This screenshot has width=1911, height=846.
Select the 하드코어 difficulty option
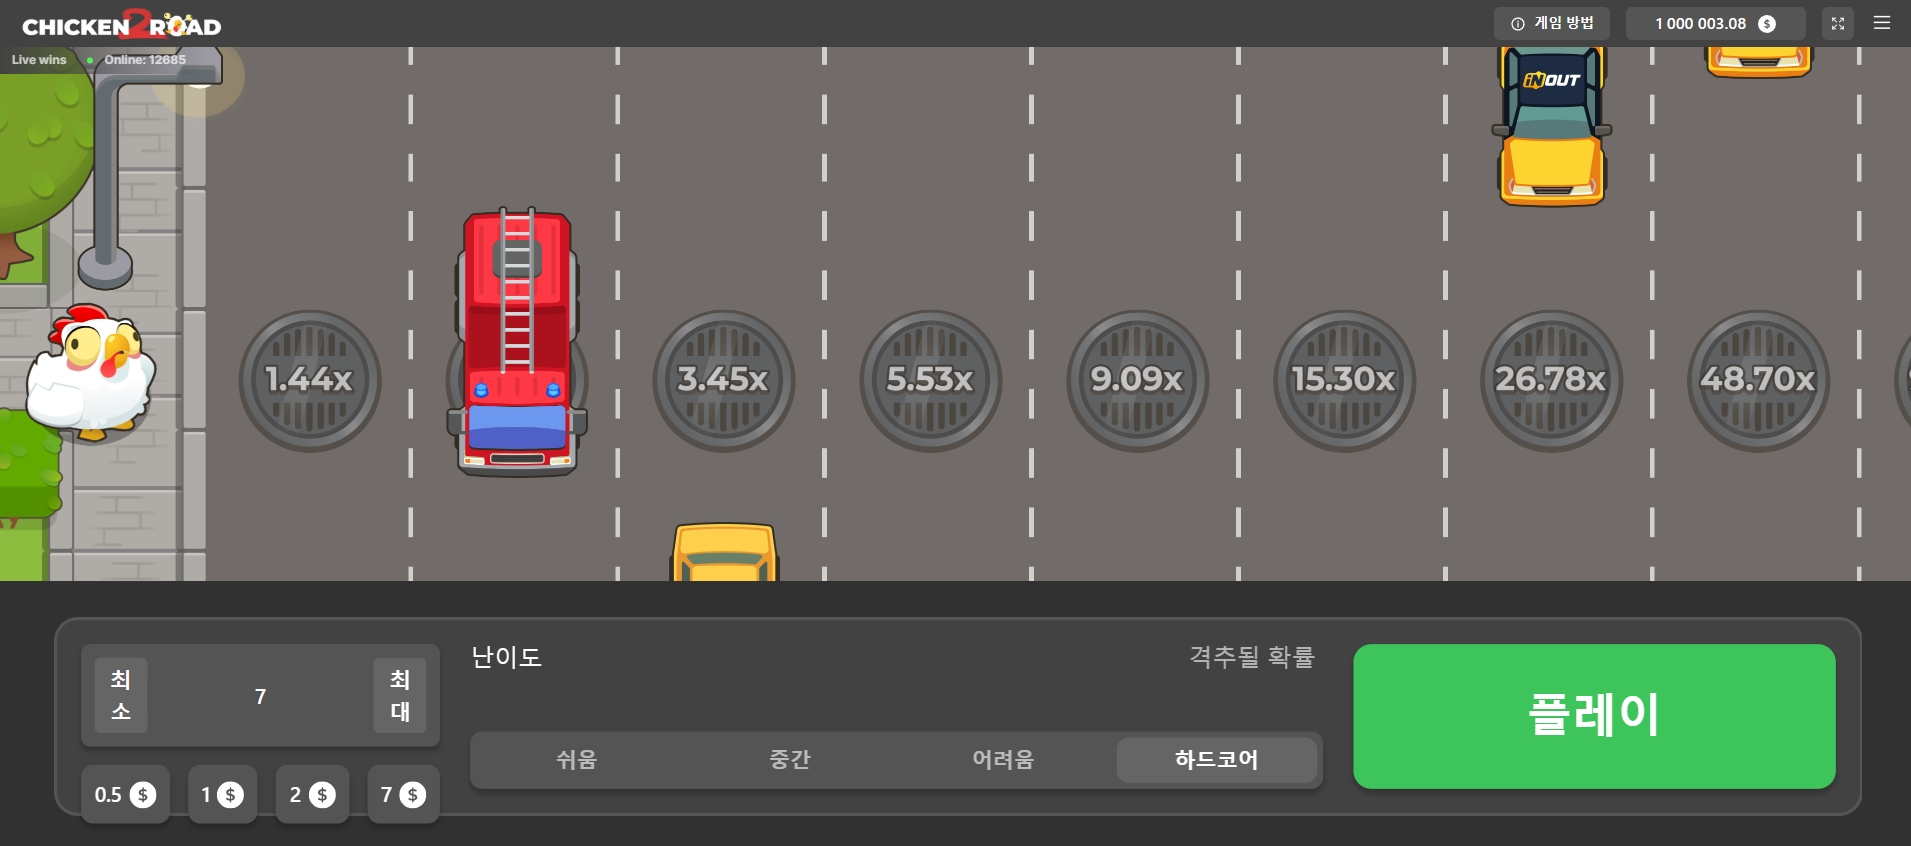pyautogui.click(x=1216, y=760)
